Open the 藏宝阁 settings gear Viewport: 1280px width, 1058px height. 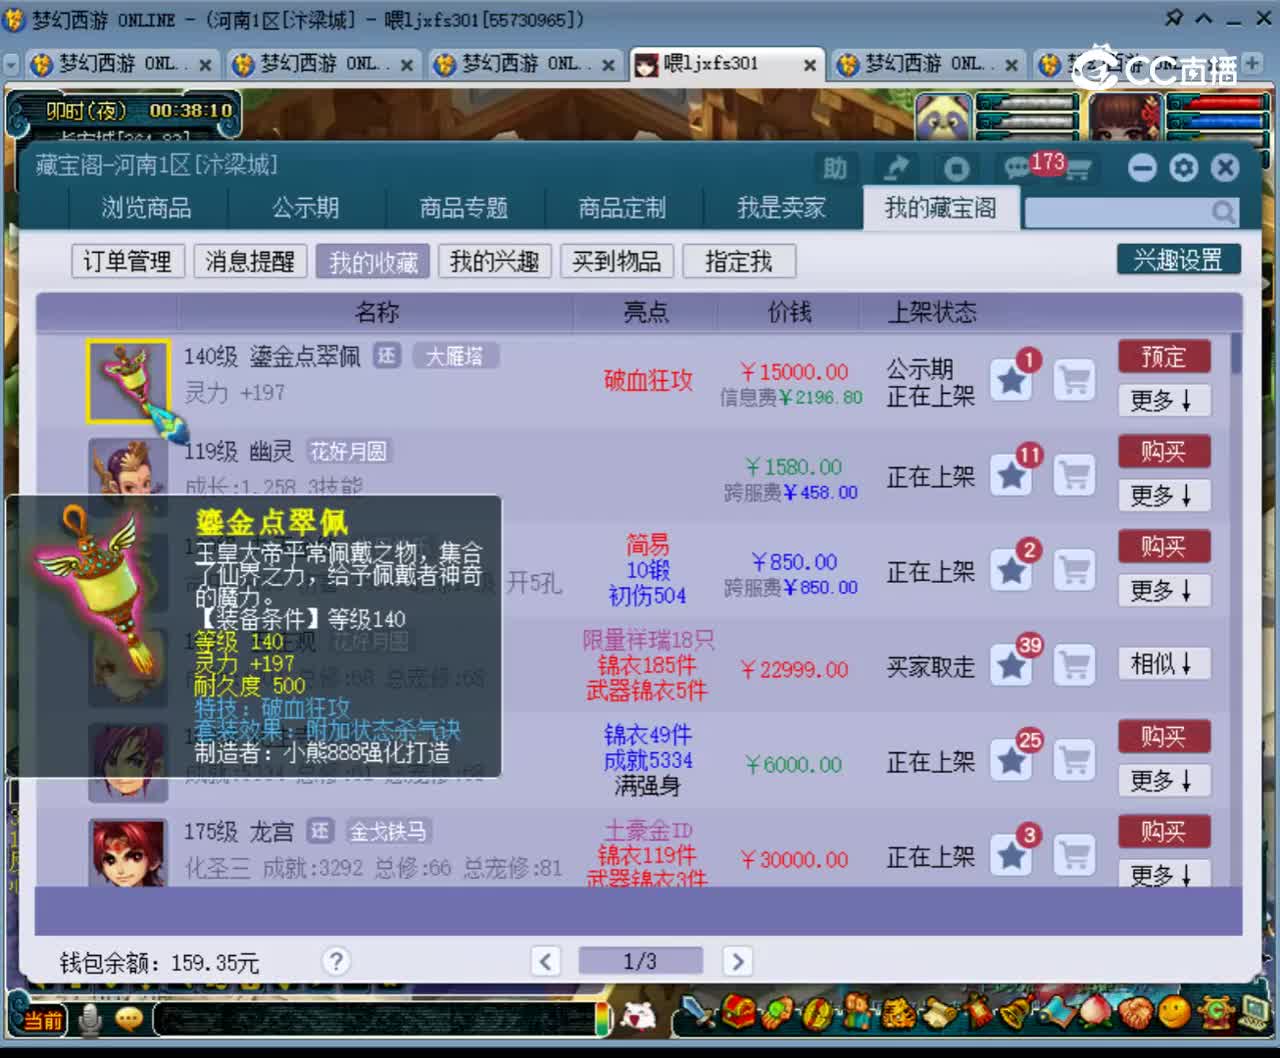[1184, 168]
